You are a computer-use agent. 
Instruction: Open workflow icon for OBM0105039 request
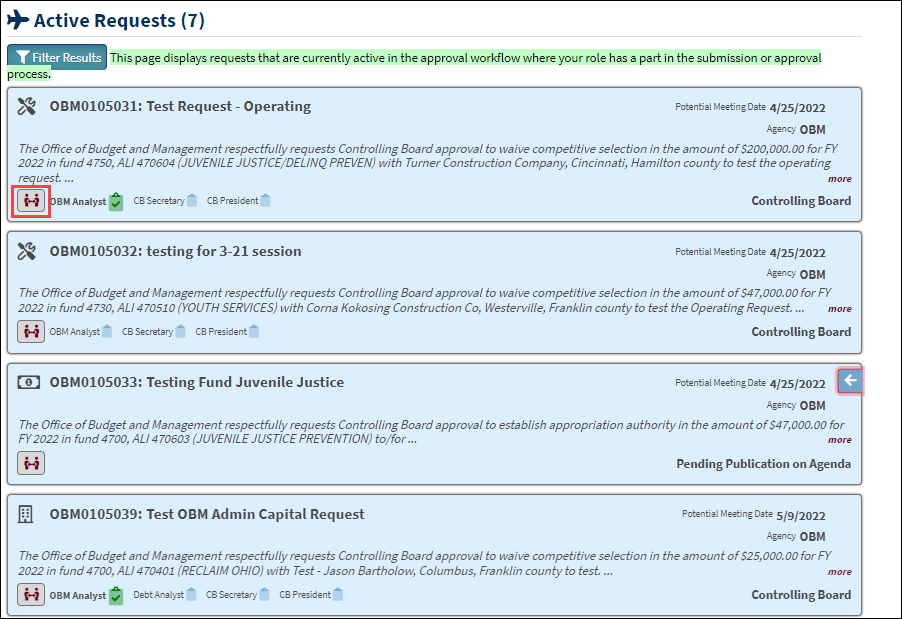tap(31, 595)
